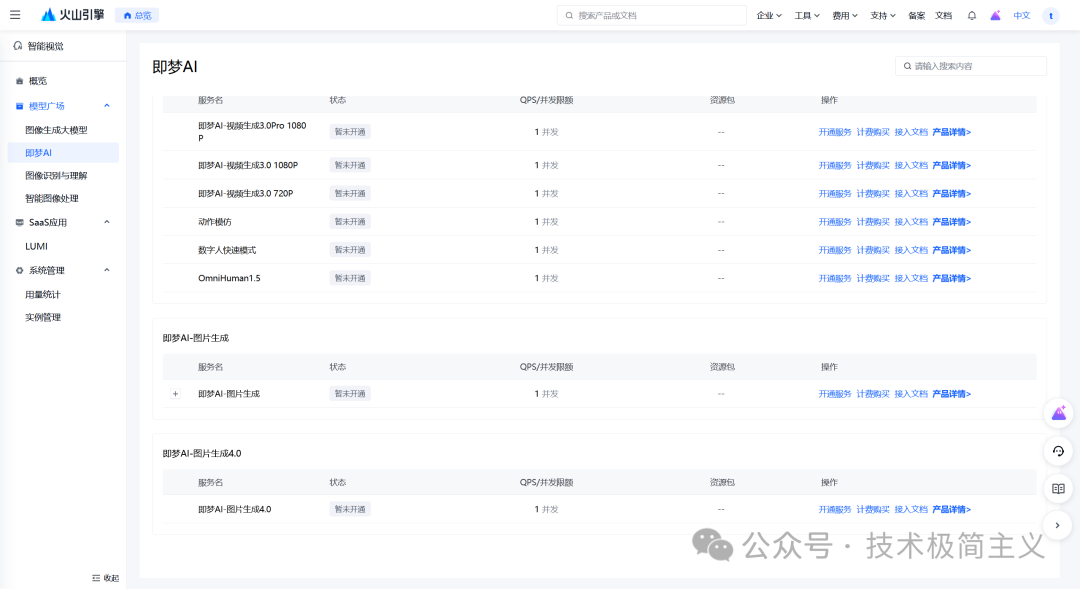This screenshot has width=1080, height=589.
Task: Open 图像识别与理解 in sidebar
Action: pos(56,175)
